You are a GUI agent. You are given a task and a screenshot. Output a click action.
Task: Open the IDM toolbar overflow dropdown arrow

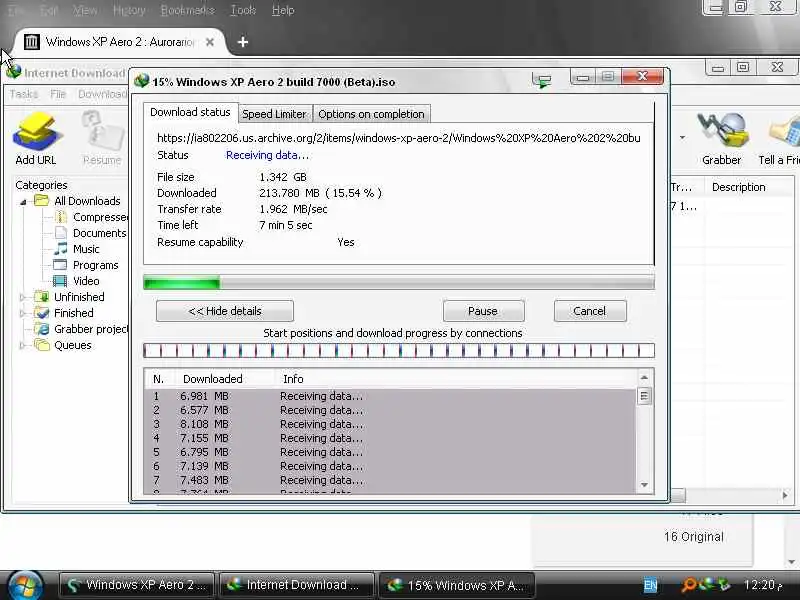click(682, 137)
